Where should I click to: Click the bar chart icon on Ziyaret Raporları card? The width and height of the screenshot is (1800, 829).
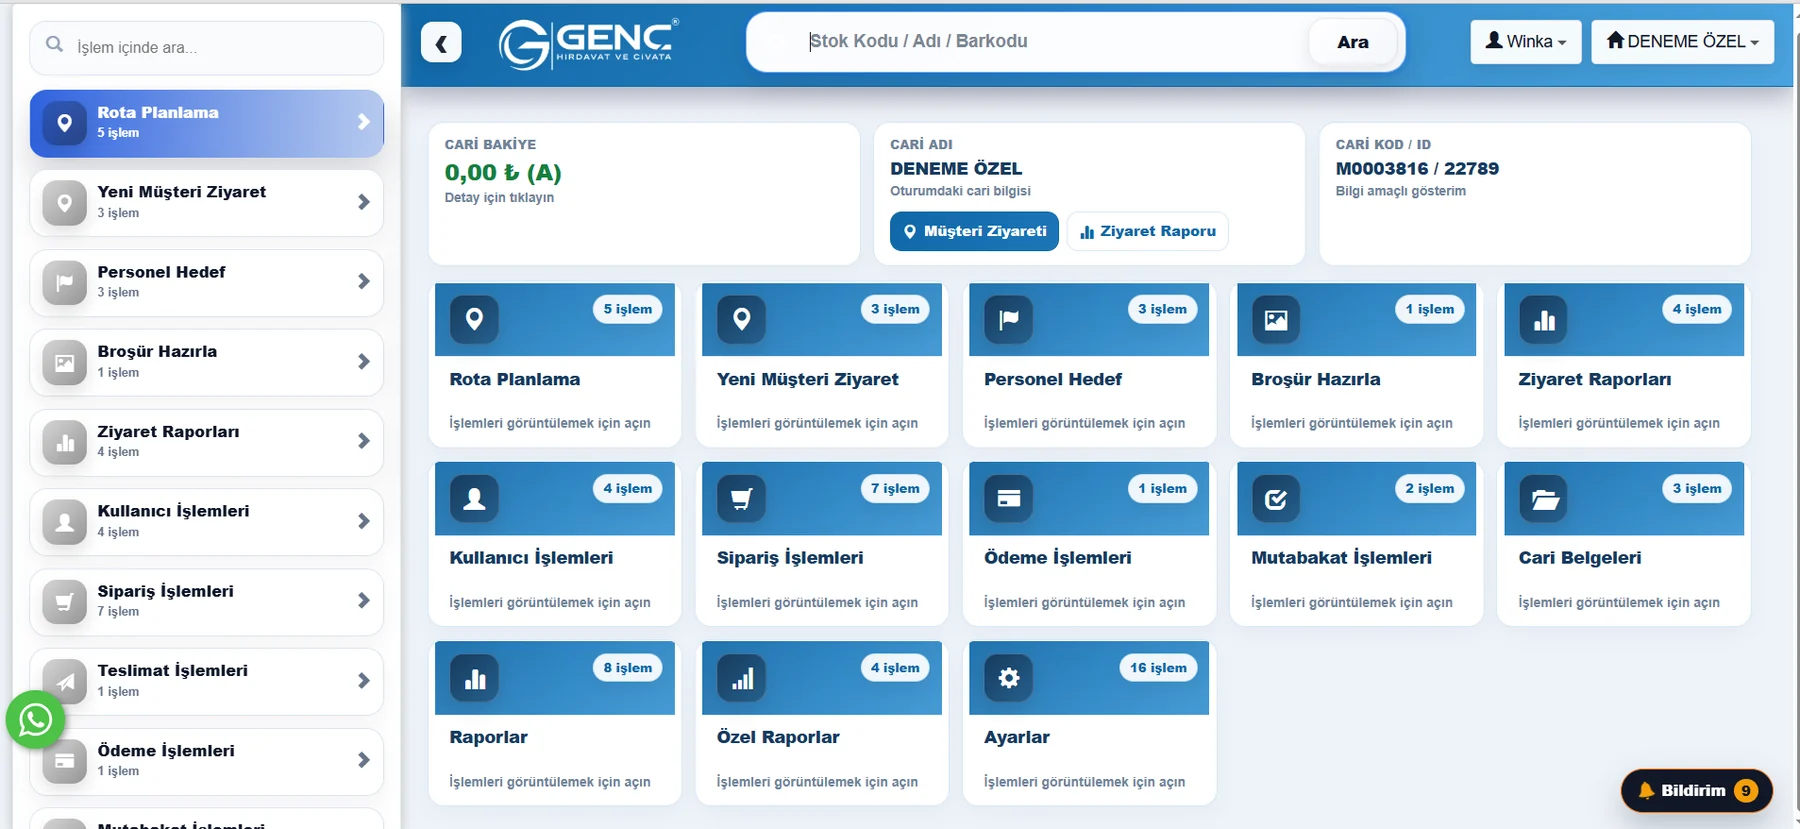[x=1543, y=319]
